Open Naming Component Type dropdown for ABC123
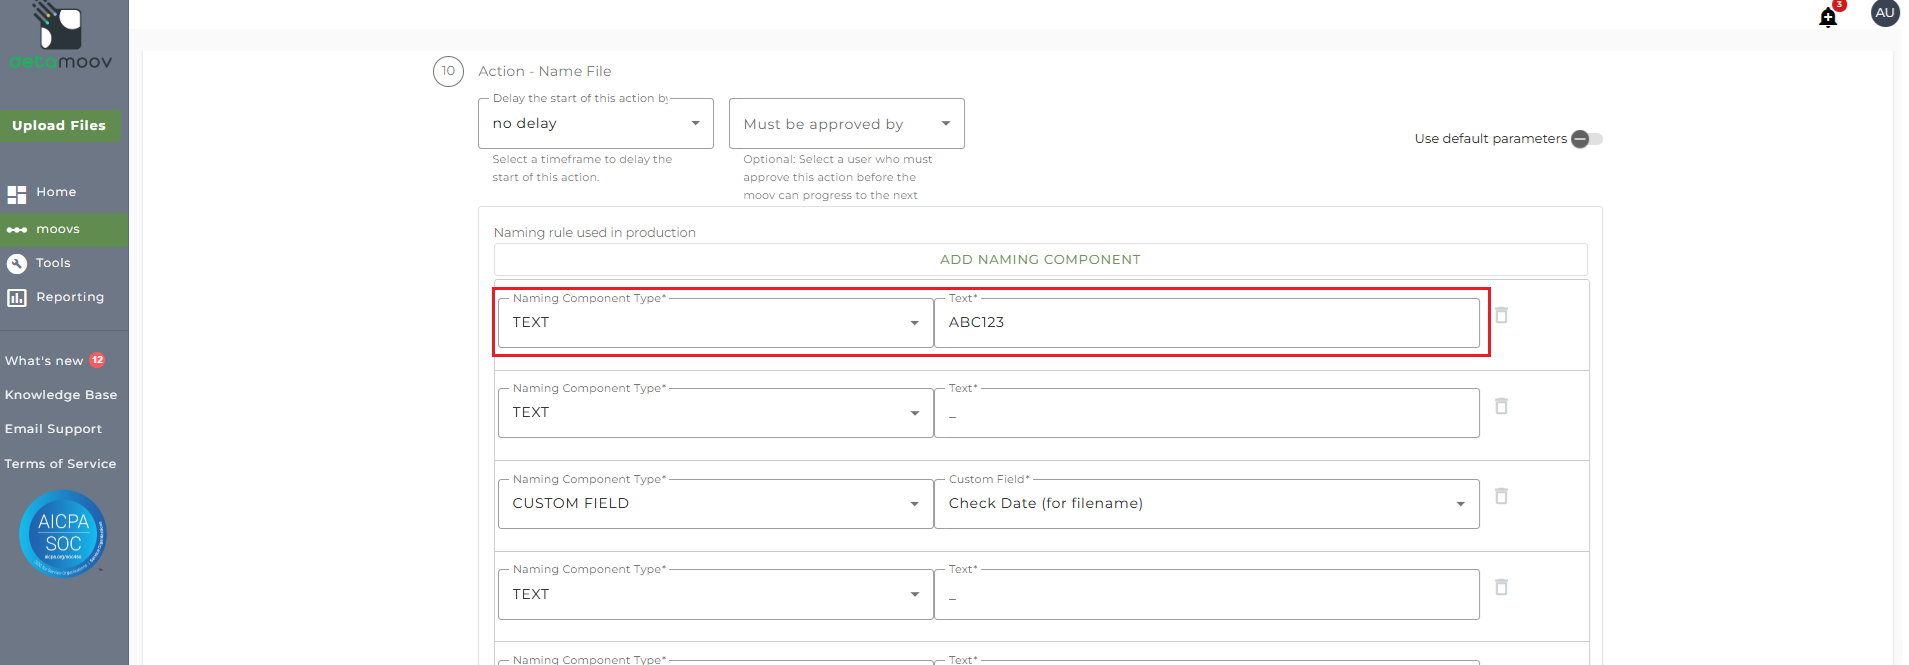1909x665 pixels. pos(715,323)
